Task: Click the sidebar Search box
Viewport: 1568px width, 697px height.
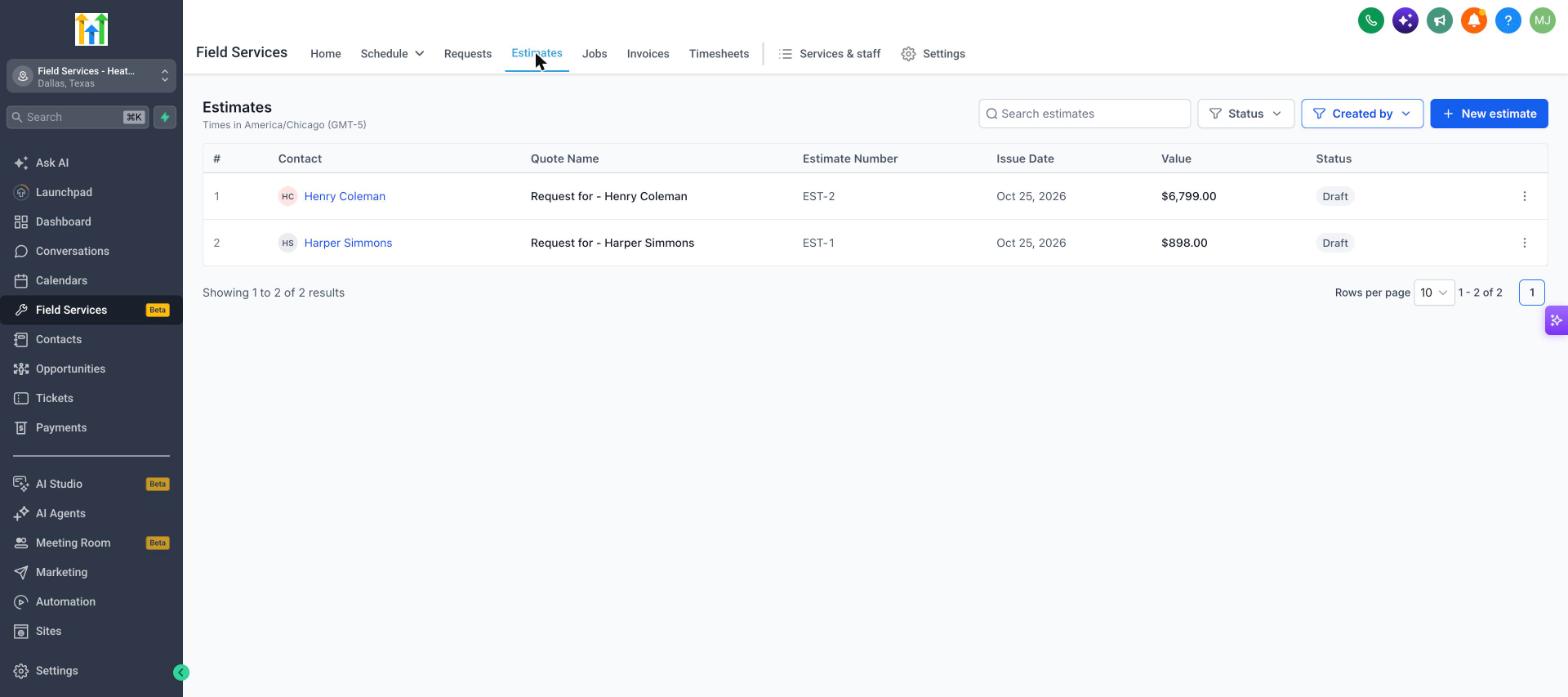Action: tap(78, 117)
